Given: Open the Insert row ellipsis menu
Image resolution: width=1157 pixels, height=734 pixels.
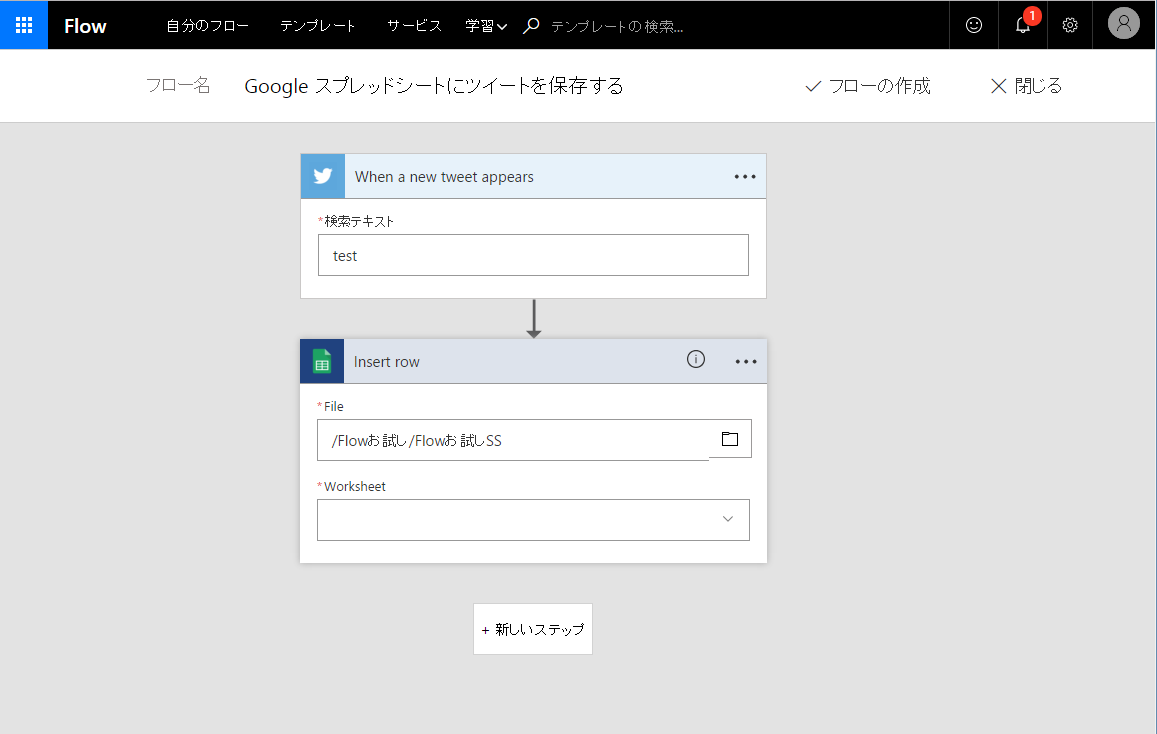Looking at the screenshot, I should coord(746,361).
